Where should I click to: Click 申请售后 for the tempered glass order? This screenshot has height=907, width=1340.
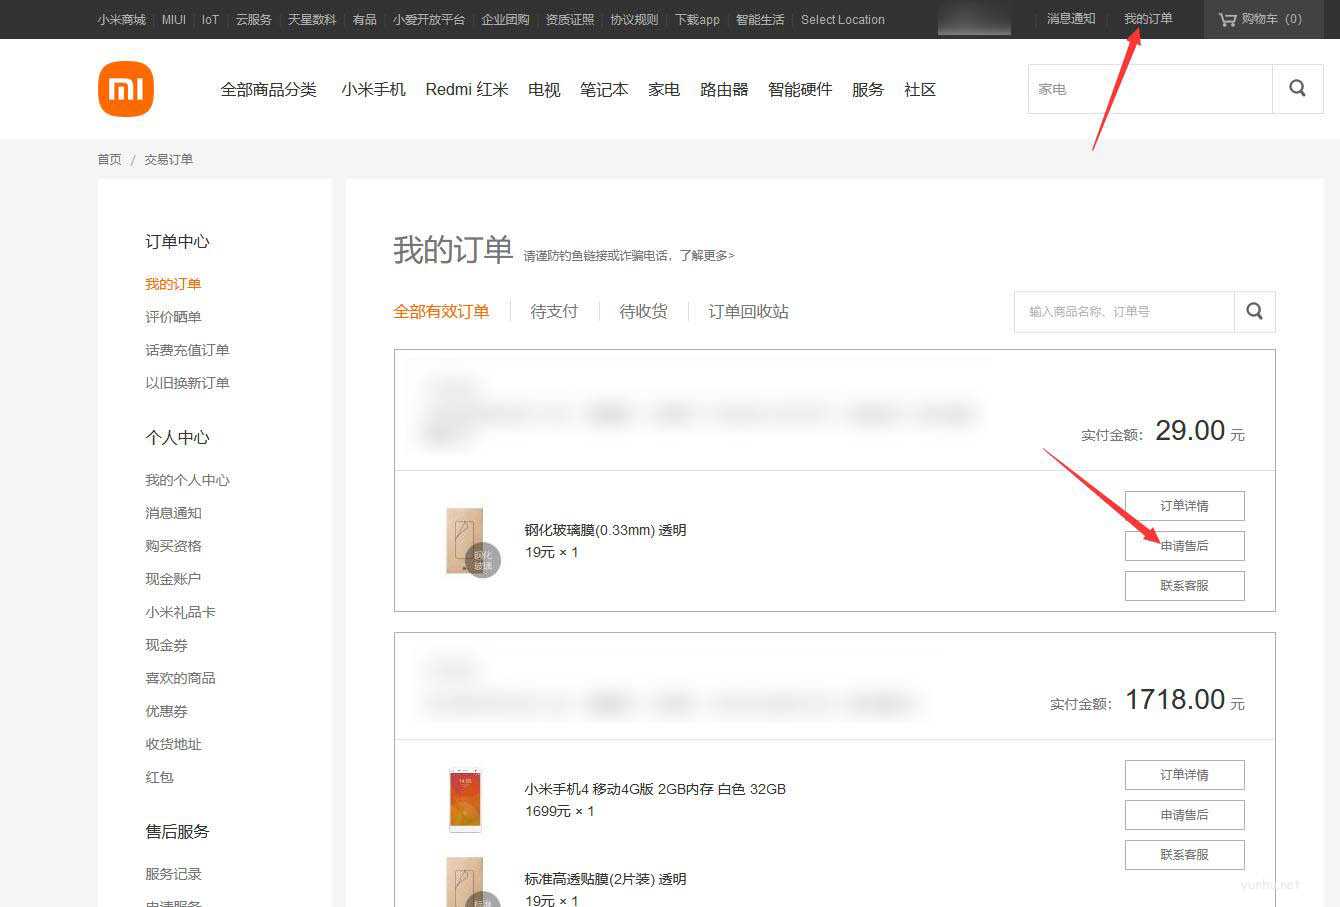coord(1184,546)
